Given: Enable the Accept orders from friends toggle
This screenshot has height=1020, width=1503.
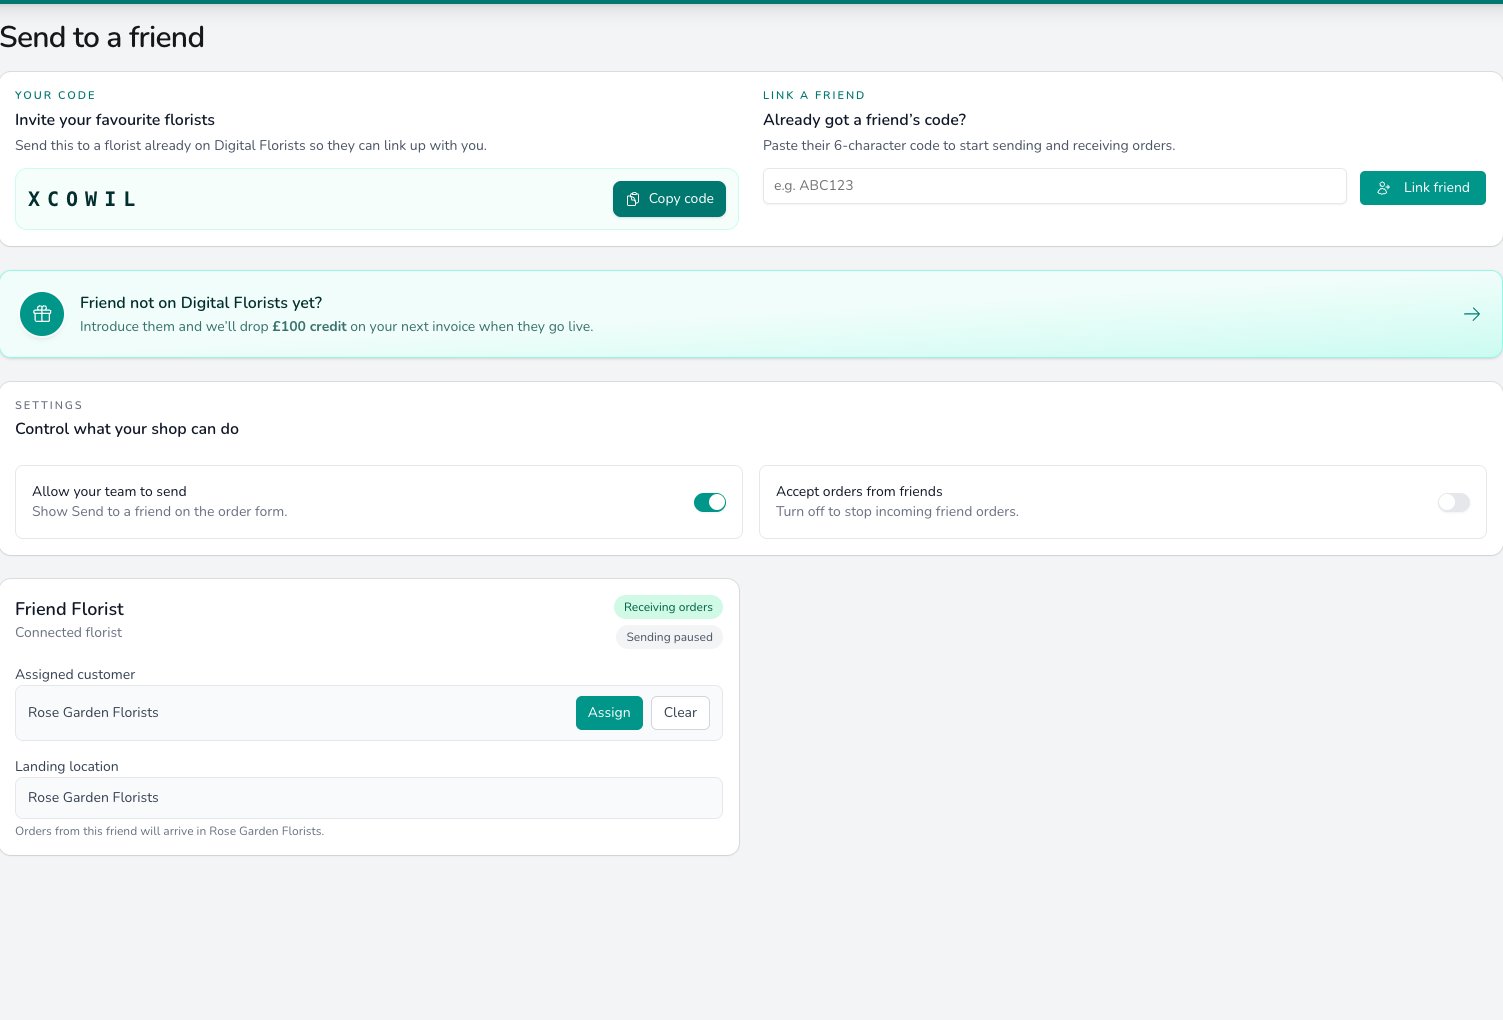Looking at the screenshot, I should coord(1454,502).
